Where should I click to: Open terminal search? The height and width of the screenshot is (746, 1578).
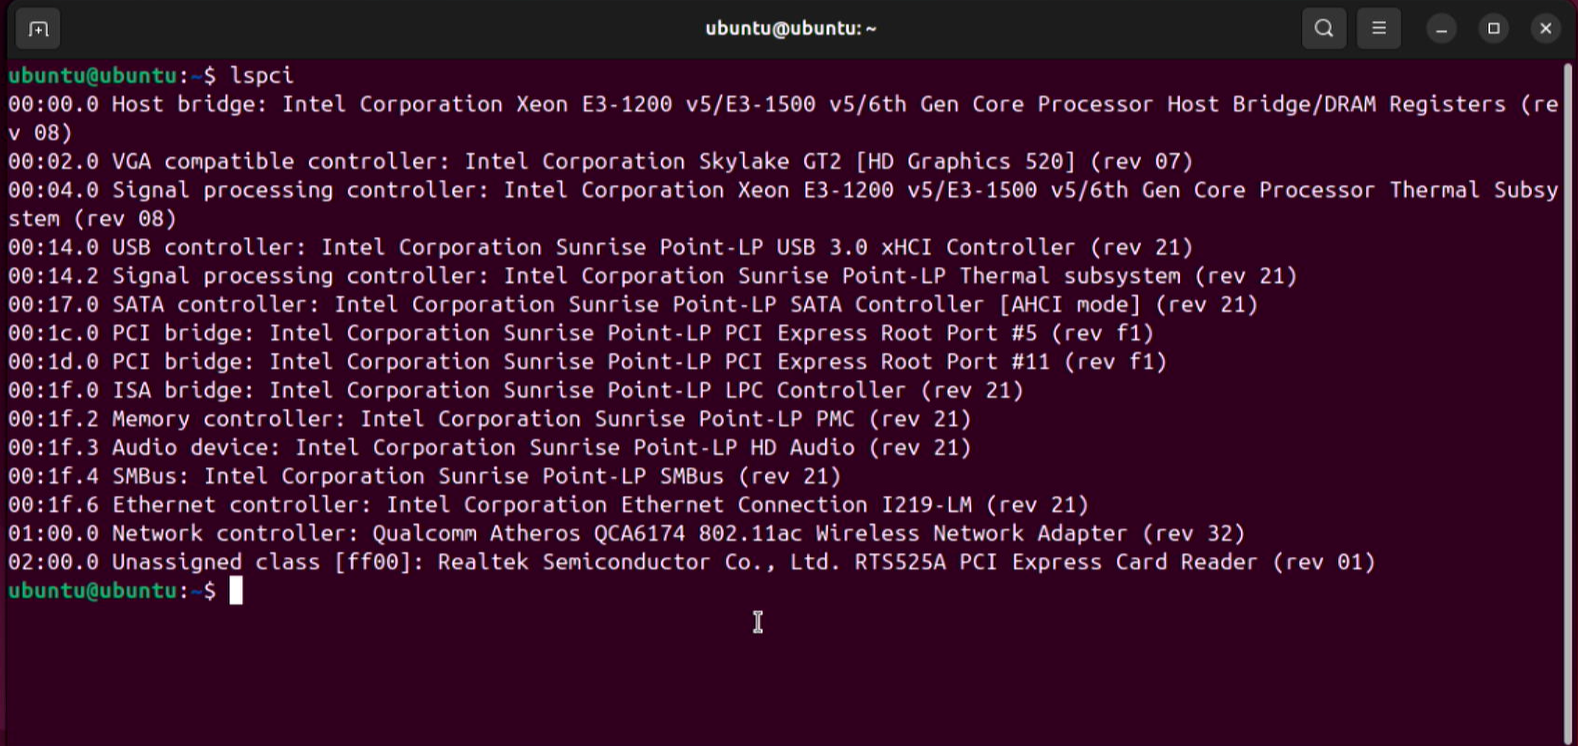pos(1324,29)
